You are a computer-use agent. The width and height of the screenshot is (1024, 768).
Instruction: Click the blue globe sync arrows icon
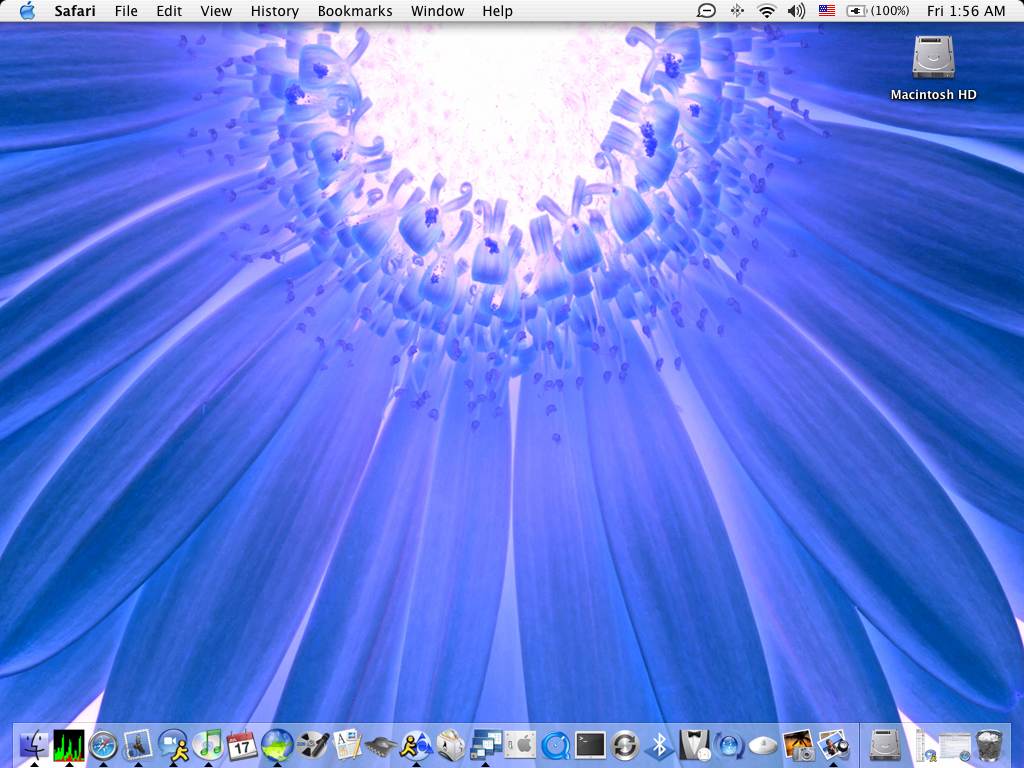pos(729,744)
